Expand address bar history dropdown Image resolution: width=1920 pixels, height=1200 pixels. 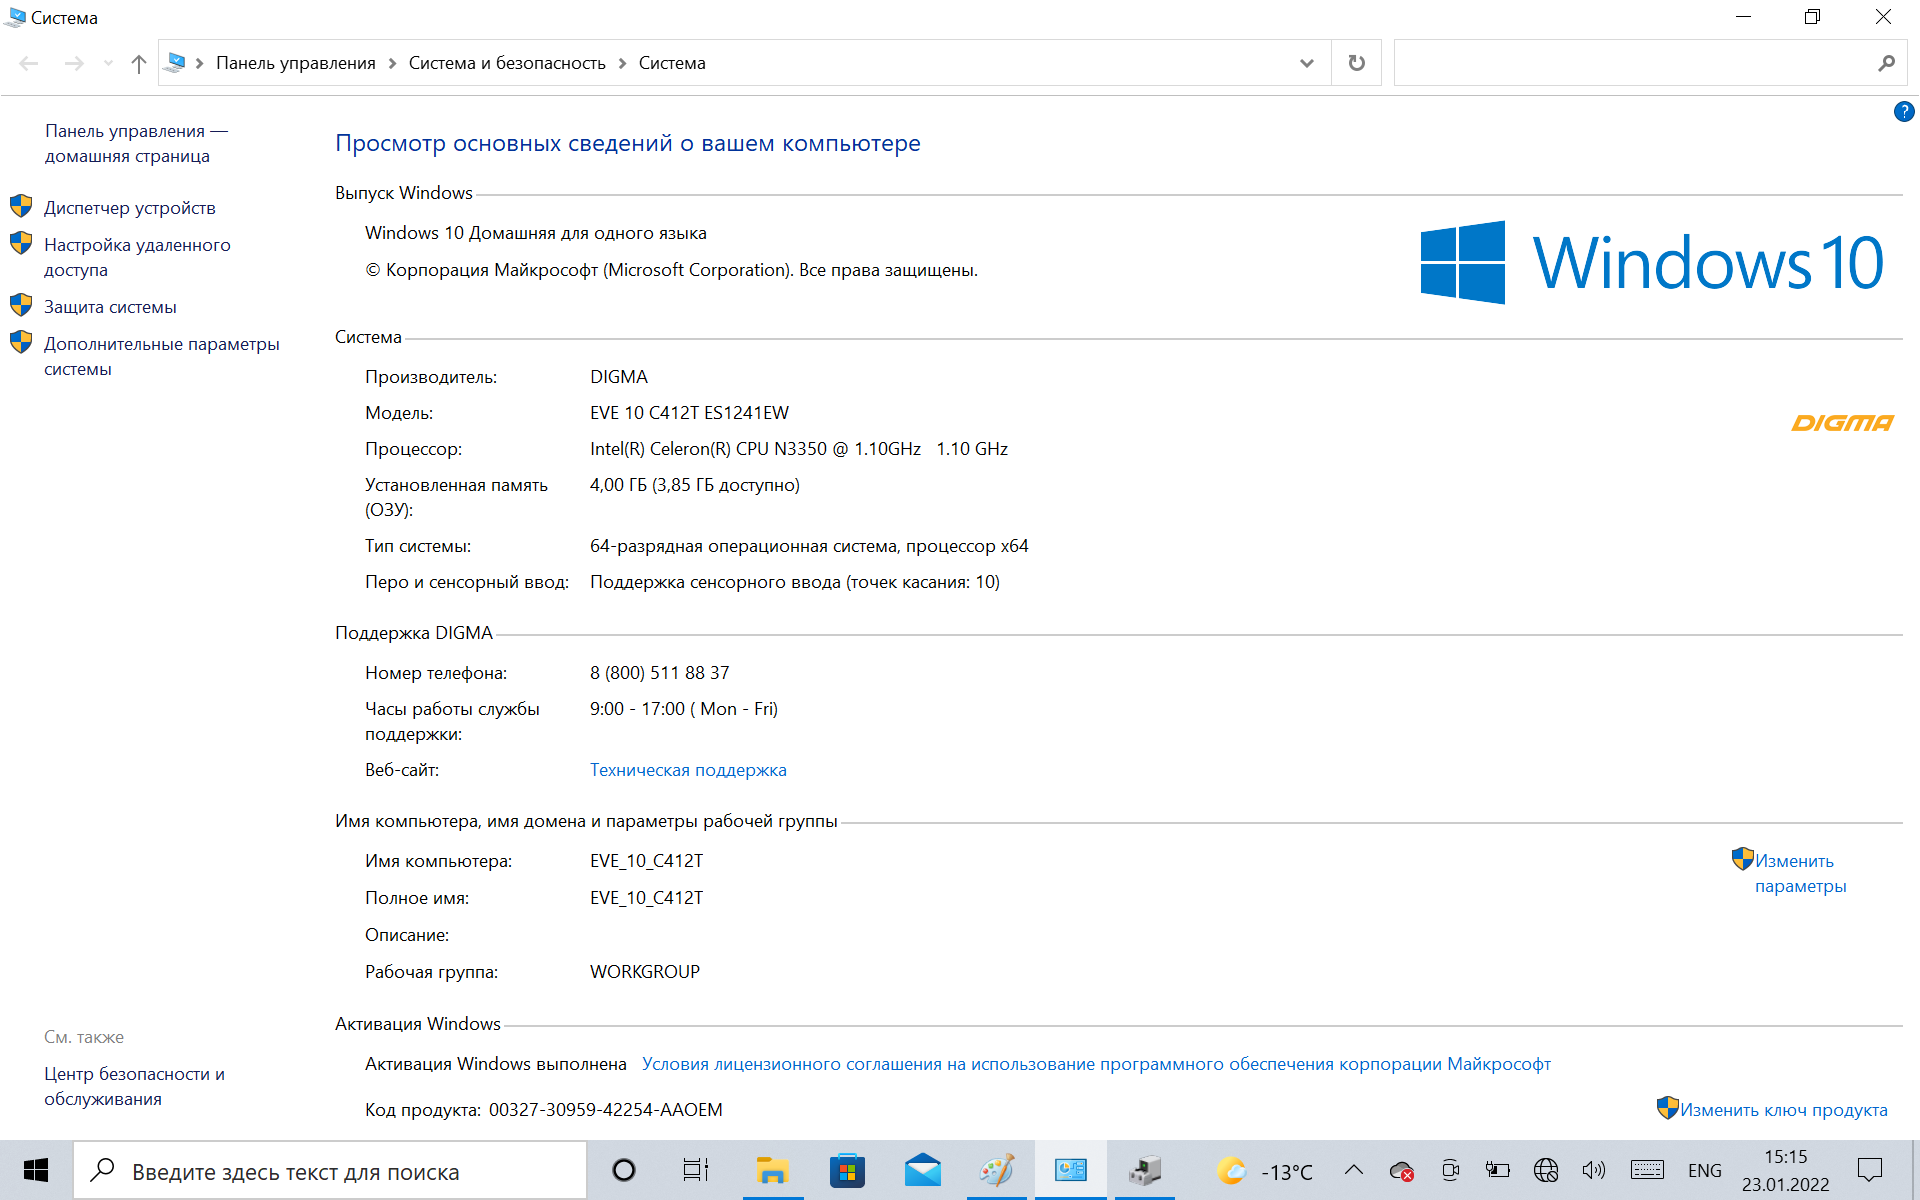tap(1306, 63)
